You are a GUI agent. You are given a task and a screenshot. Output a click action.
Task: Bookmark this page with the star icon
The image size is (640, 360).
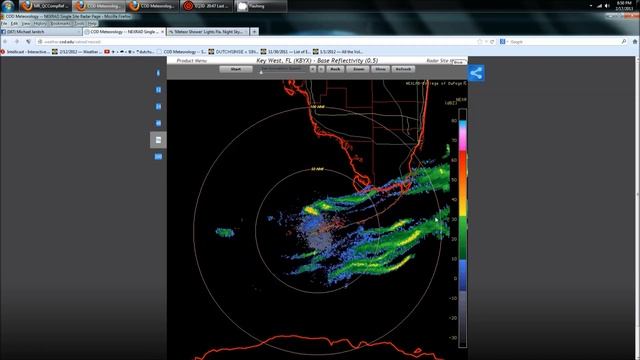pos(480,42)
